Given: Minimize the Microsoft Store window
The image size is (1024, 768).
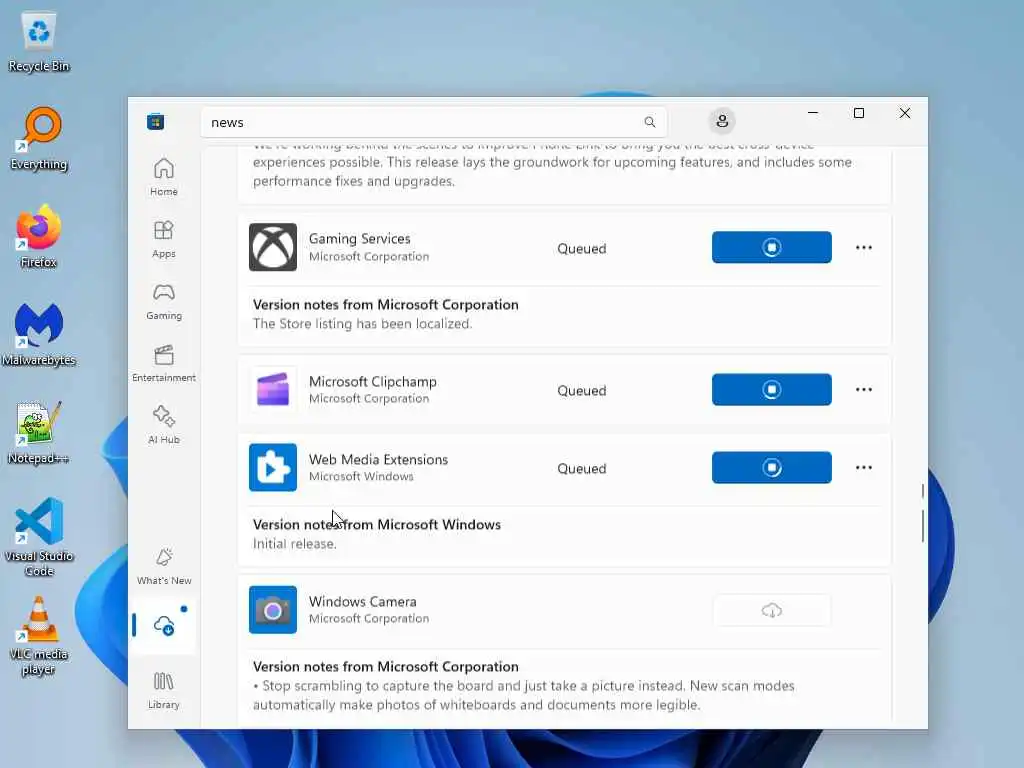Looking at the screenshot, I should point(813,113).
